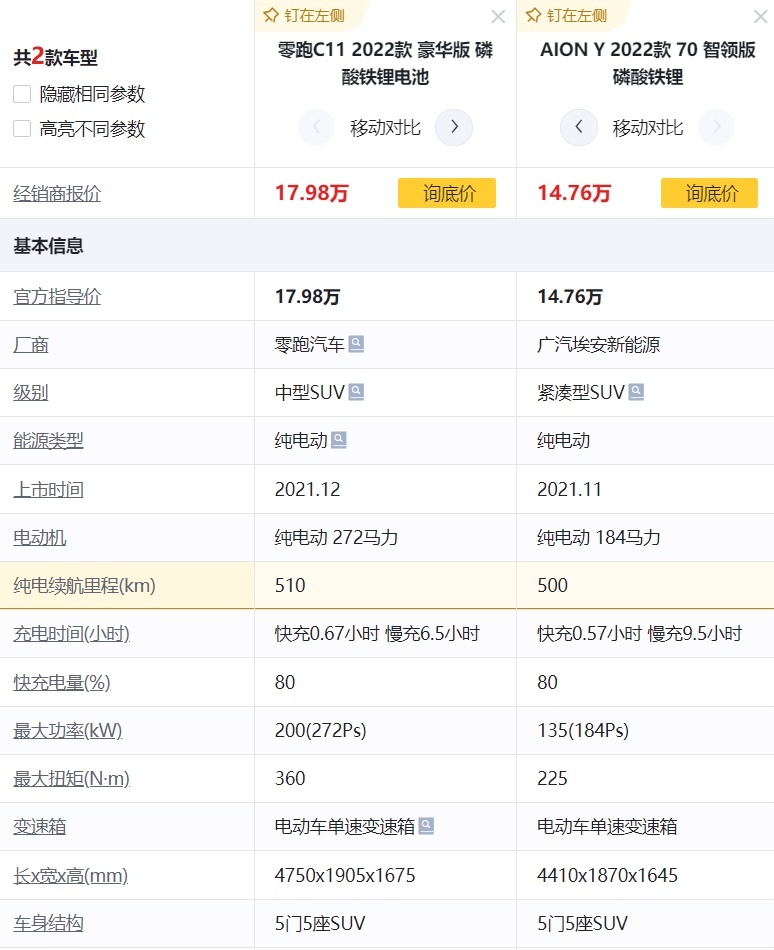Viewport: 774px width, 950px height.
Task: Open info icon beside 紧凑型SUV
Action: 637,391
